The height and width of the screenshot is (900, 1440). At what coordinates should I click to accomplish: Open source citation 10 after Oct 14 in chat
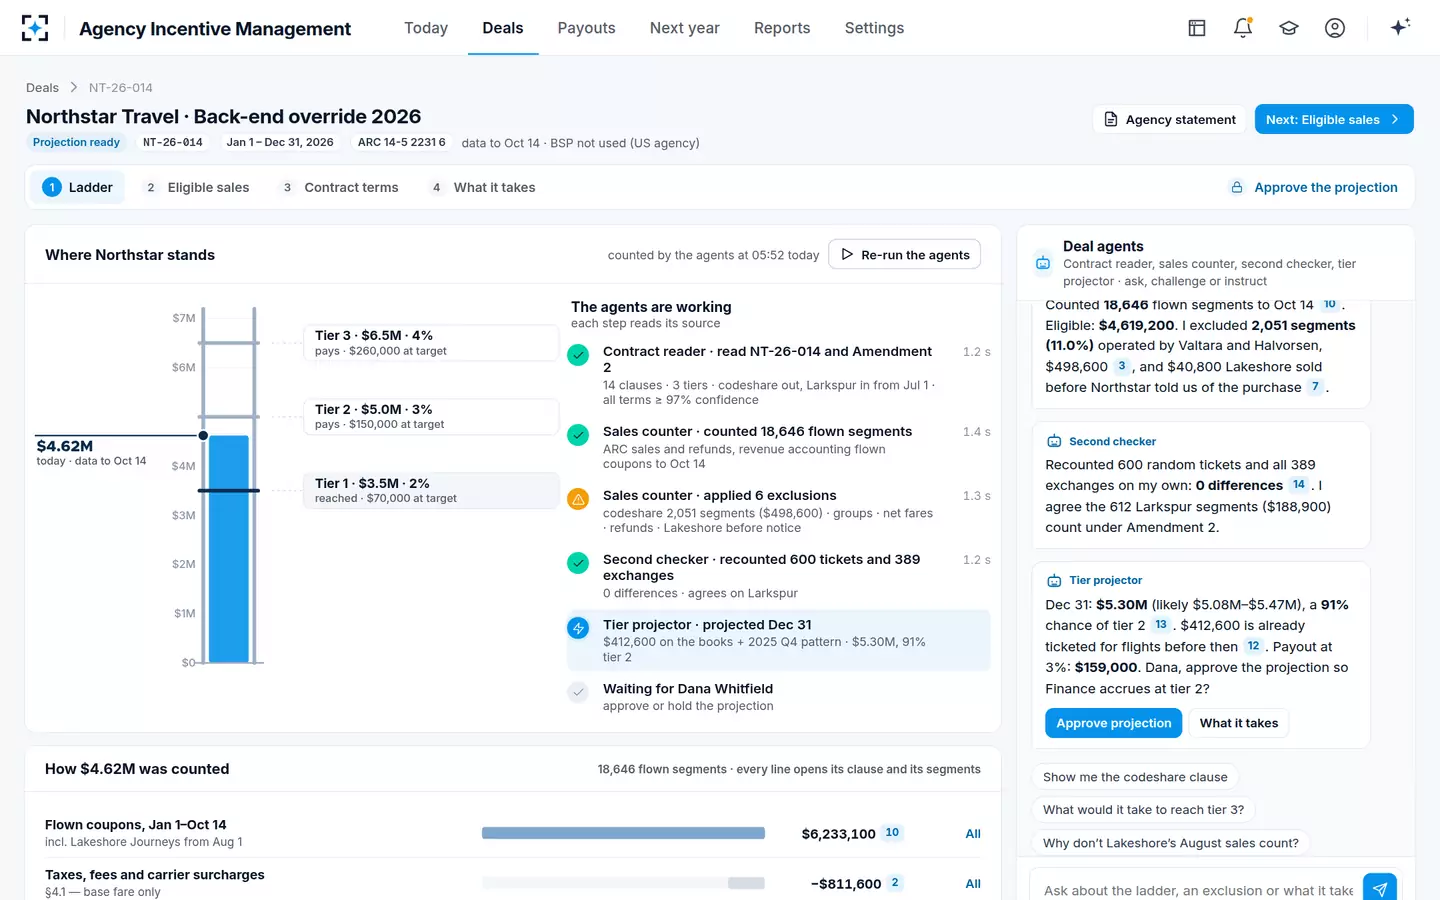1329,304
